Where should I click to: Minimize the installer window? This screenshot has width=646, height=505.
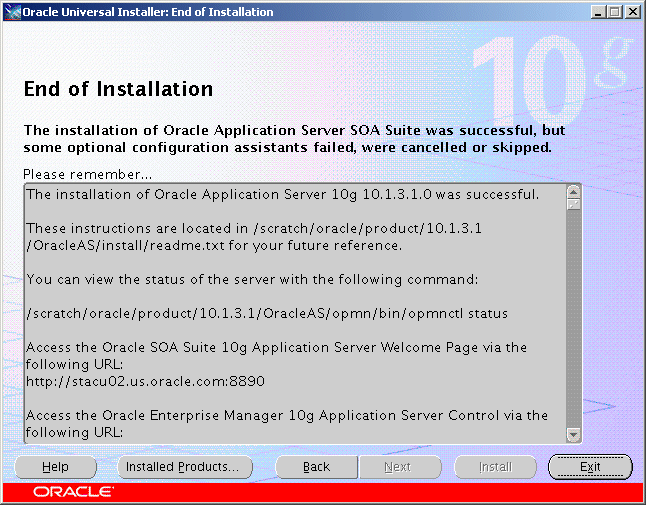(x=599, y=12)
